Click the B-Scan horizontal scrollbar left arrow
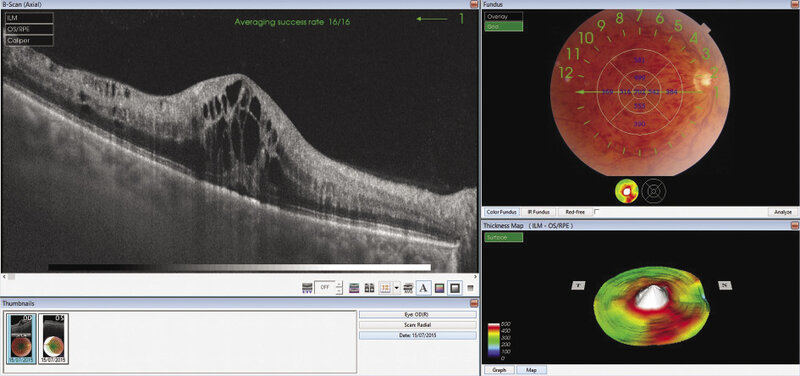 click(x=4, y=276)
